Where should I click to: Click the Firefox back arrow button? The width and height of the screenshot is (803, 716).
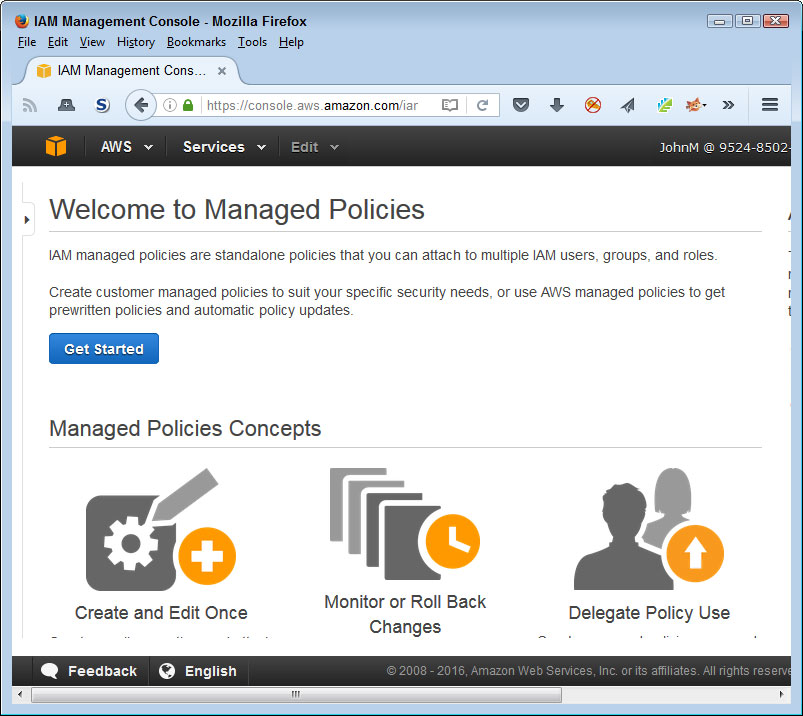point(141,105)
